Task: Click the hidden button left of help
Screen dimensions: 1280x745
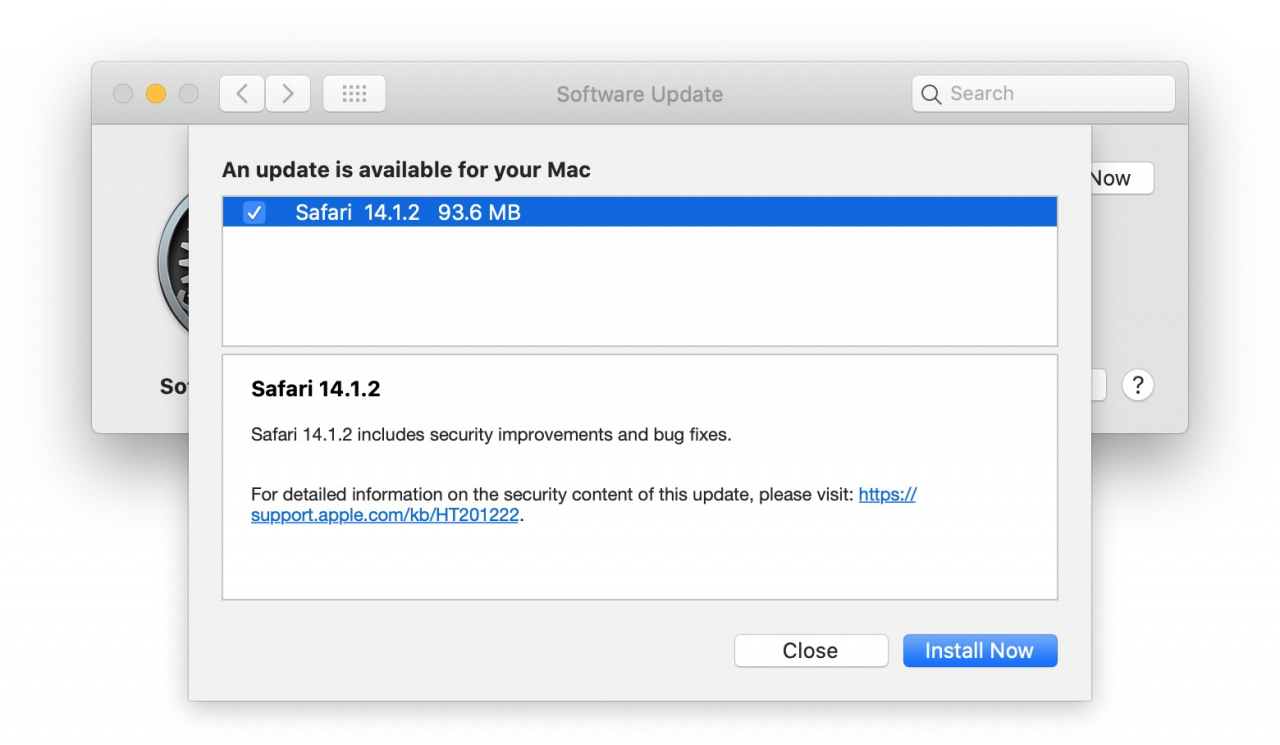Action: click(x=1099, y=385)
